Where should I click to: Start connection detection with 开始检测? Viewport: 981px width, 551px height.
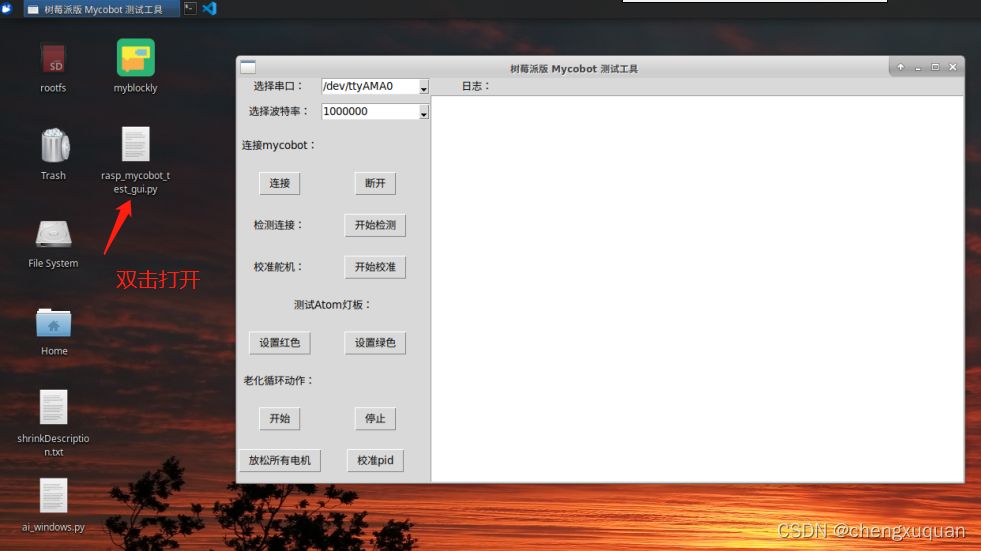[x=375, y=225]
